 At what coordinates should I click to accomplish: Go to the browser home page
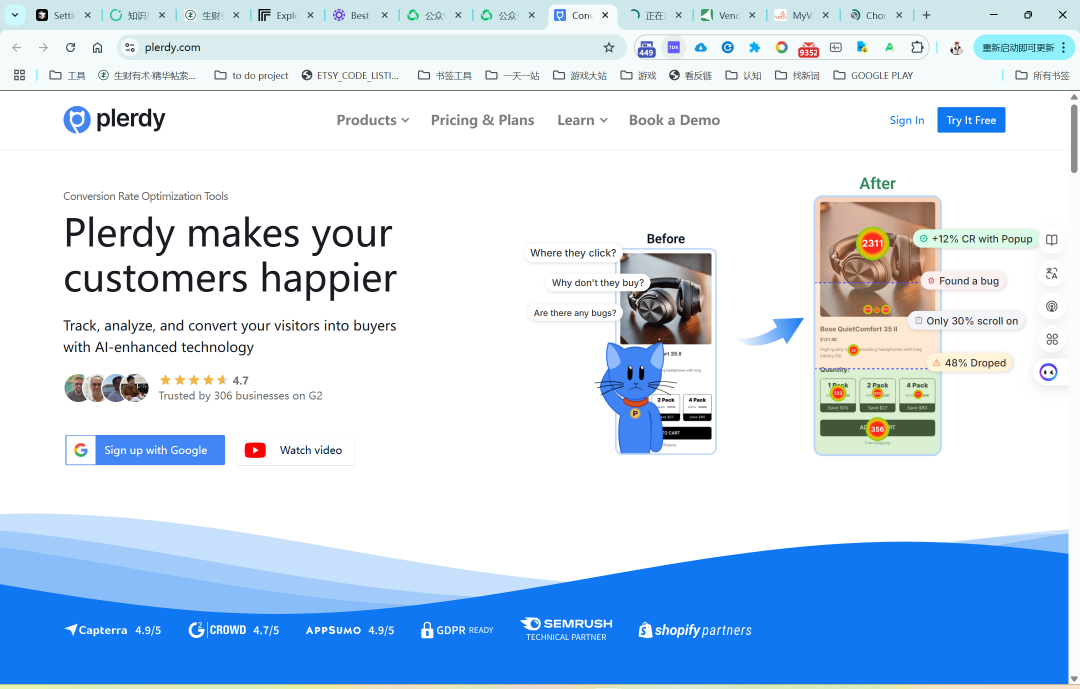point(97,48)
